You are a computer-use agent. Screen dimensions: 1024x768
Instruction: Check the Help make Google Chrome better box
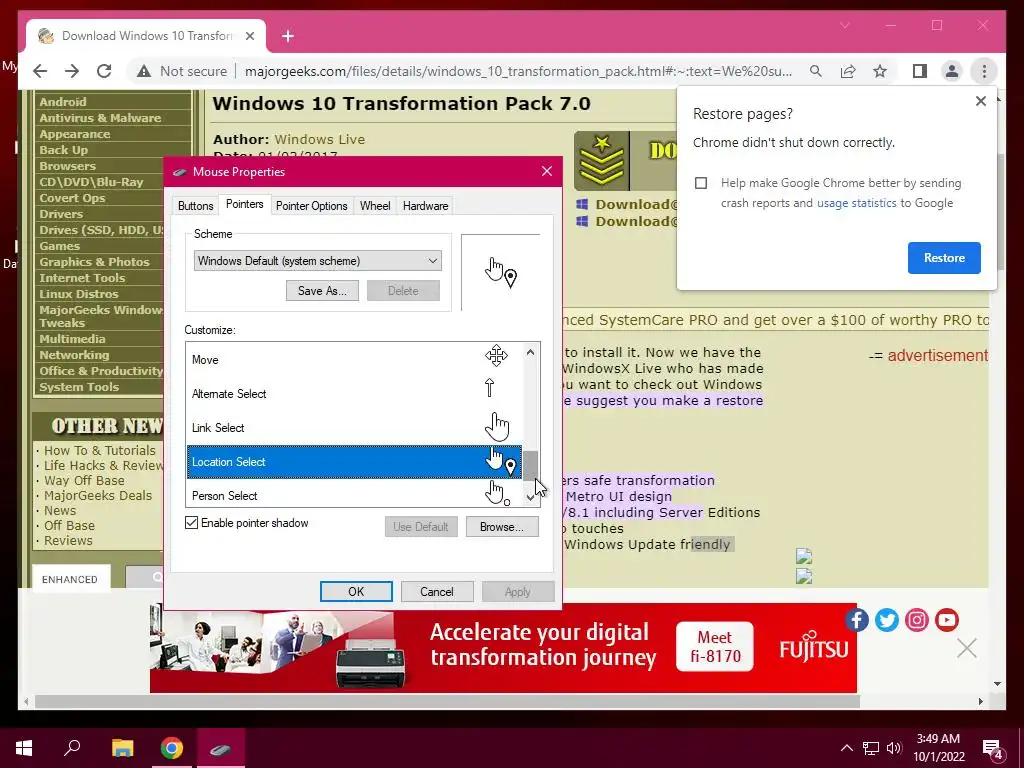(701, 183)
